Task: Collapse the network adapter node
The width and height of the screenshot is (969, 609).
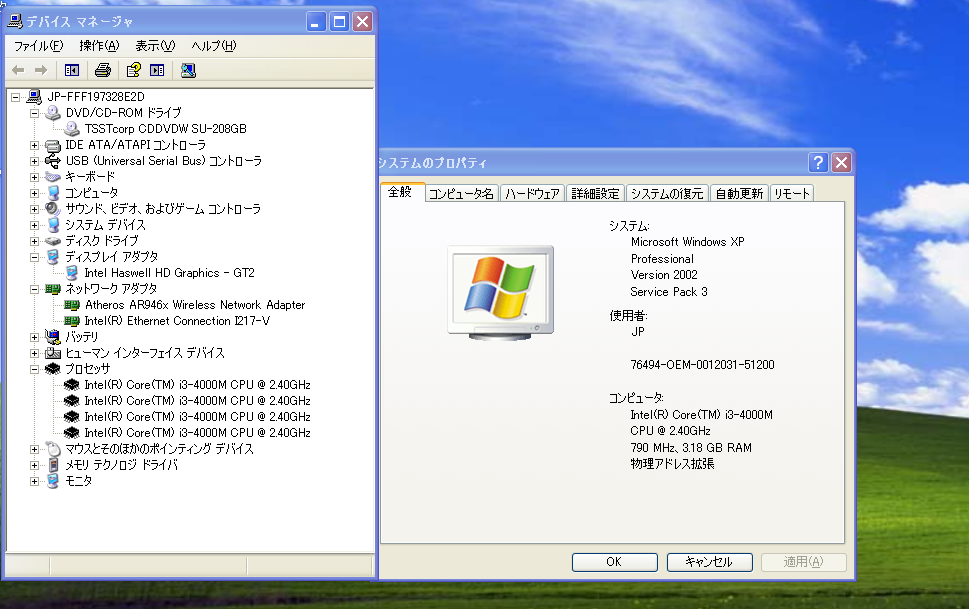Action: pyautogui.click(x=34, y=289)
